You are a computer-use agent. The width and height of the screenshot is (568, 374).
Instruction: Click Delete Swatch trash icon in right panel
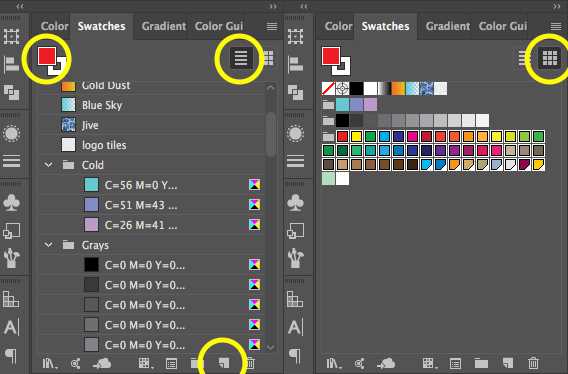click(533, 363)
